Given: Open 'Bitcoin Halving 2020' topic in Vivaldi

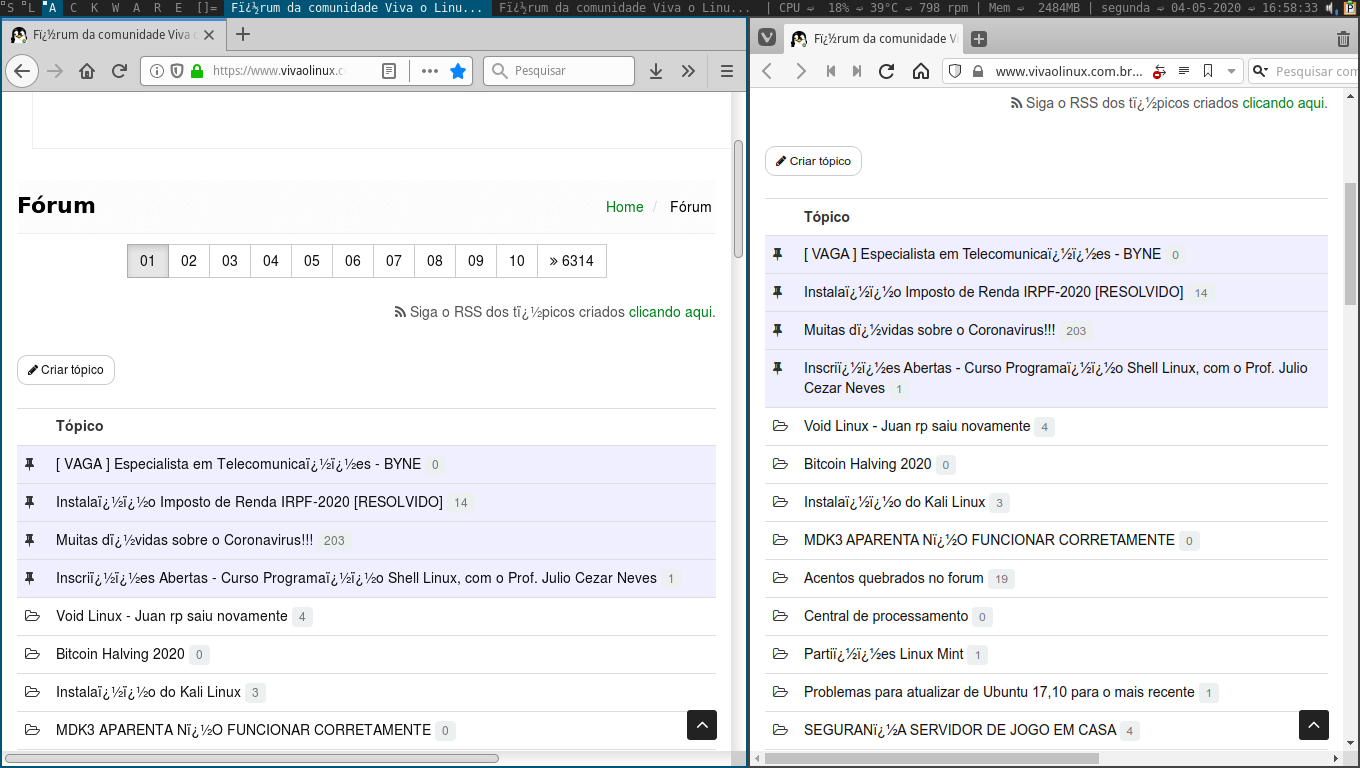Looking at the screenshot, I should pyautogui.click(x=868, y=464).
